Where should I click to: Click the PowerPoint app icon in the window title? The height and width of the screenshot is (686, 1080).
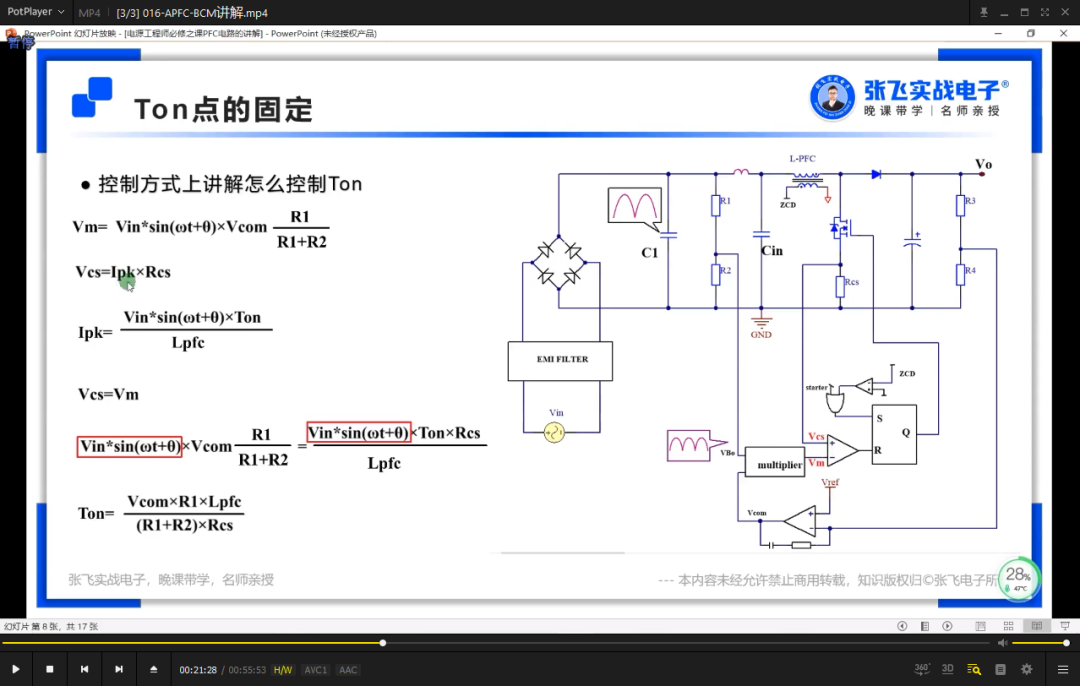coord(11,33)
